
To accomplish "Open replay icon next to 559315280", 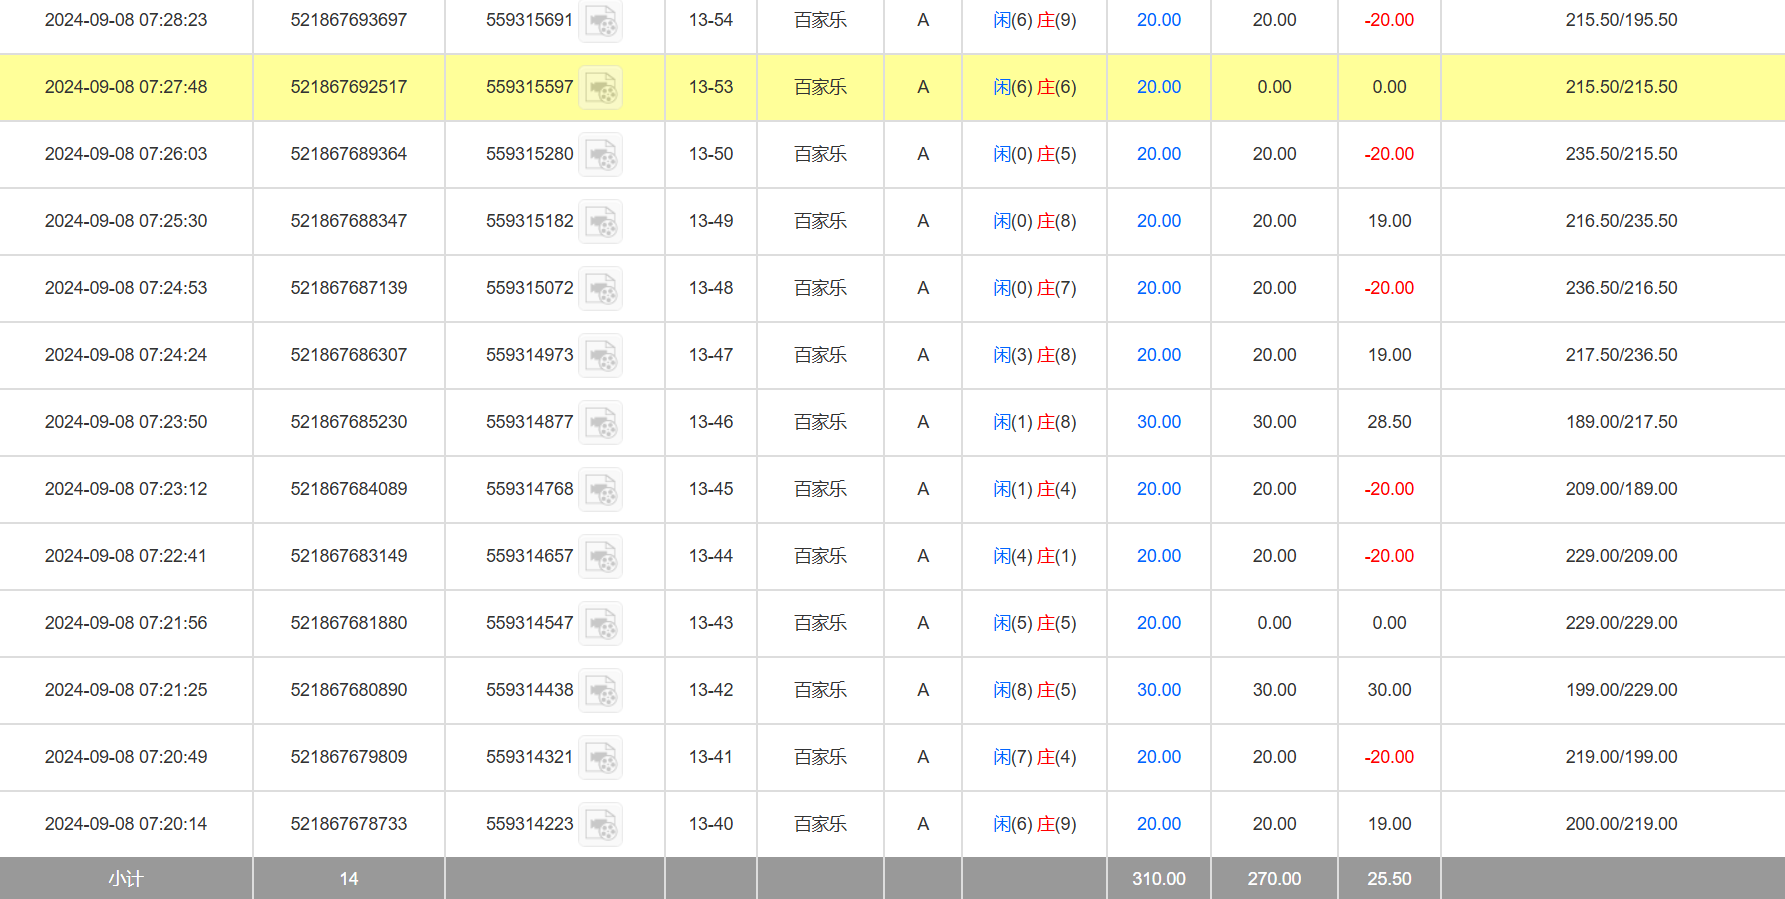I will coord(601,155).
